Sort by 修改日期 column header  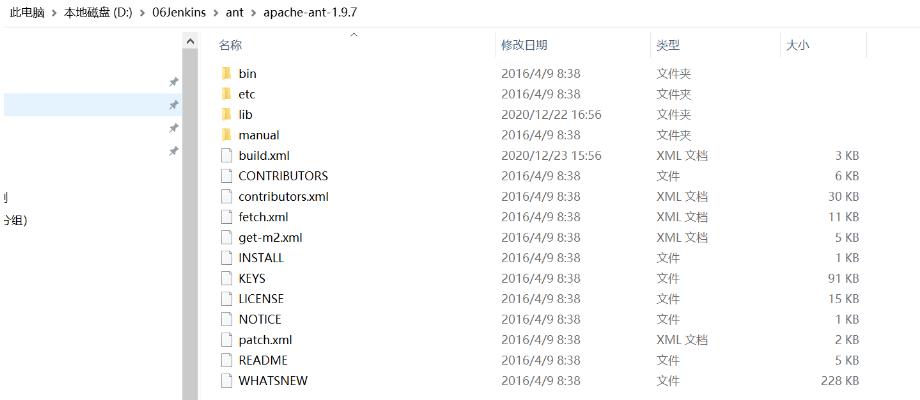point(525,45)
